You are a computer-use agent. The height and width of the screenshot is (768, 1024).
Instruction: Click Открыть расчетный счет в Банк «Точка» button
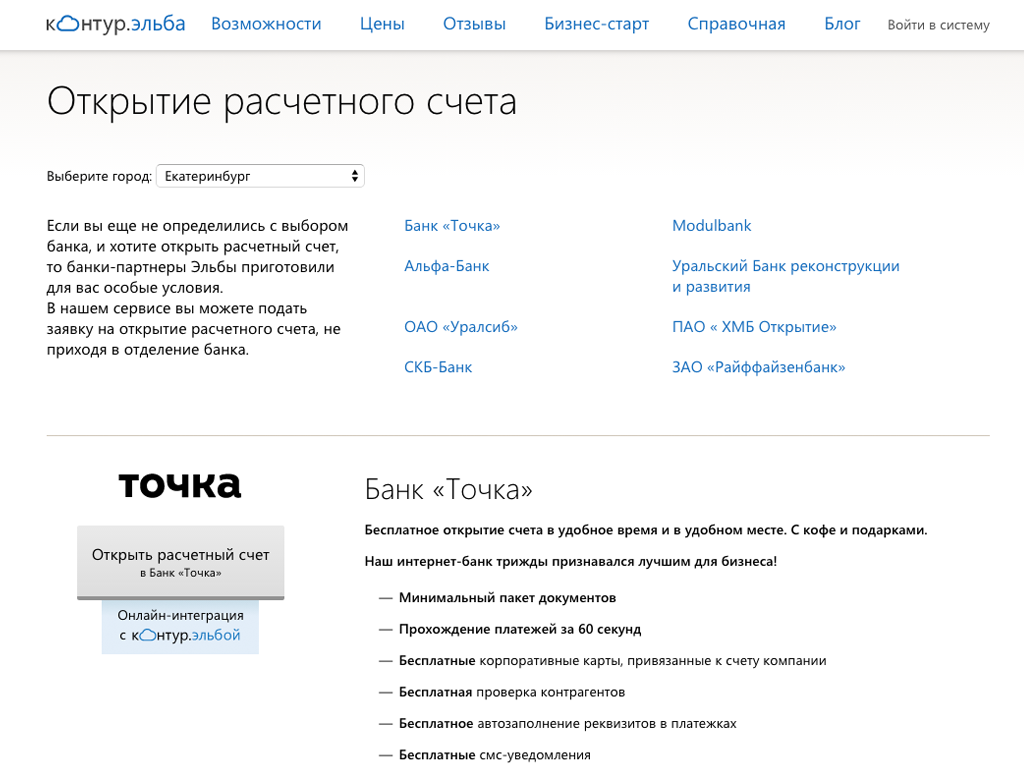click(180, 562)
